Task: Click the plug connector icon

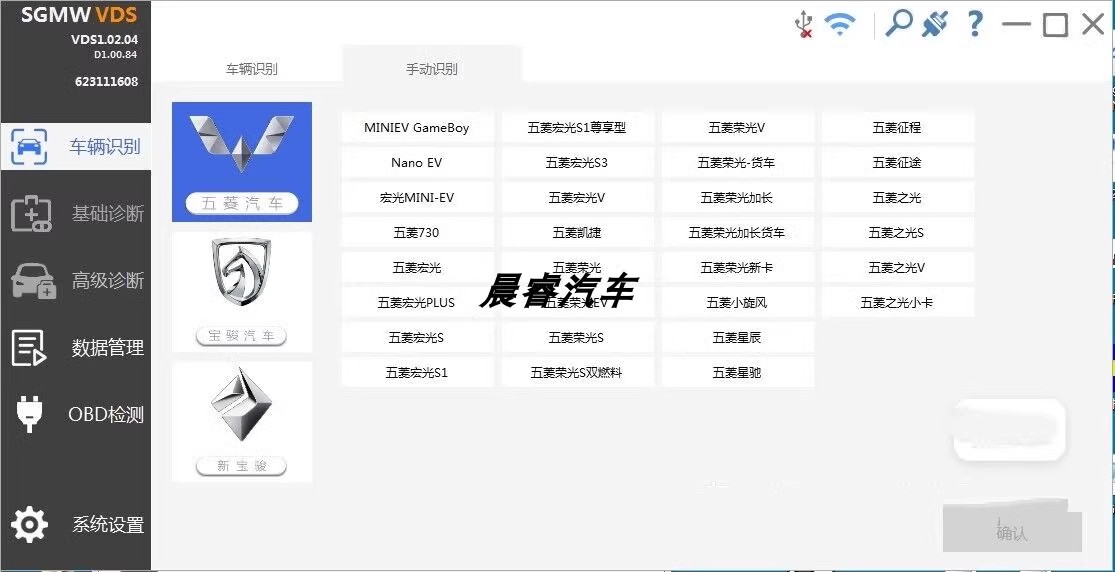Action: tap(935, 24)
